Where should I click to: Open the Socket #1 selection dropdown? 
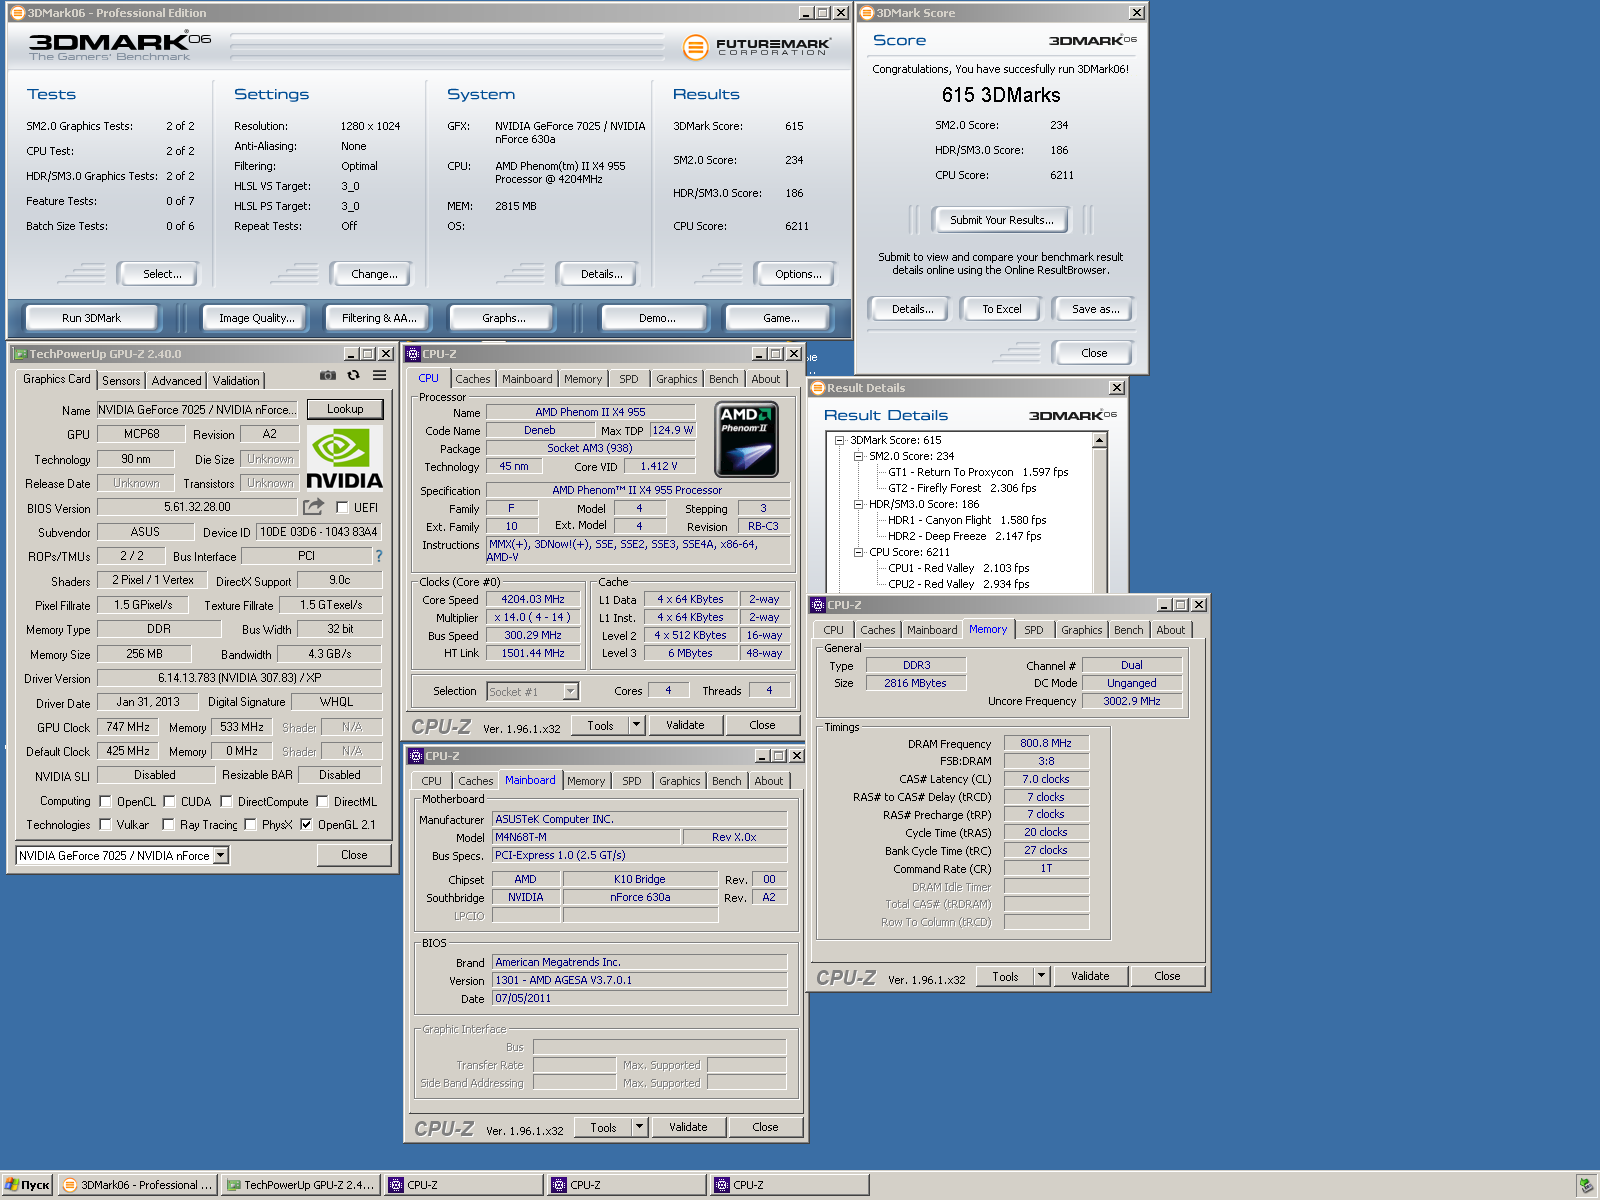point(570,691)
